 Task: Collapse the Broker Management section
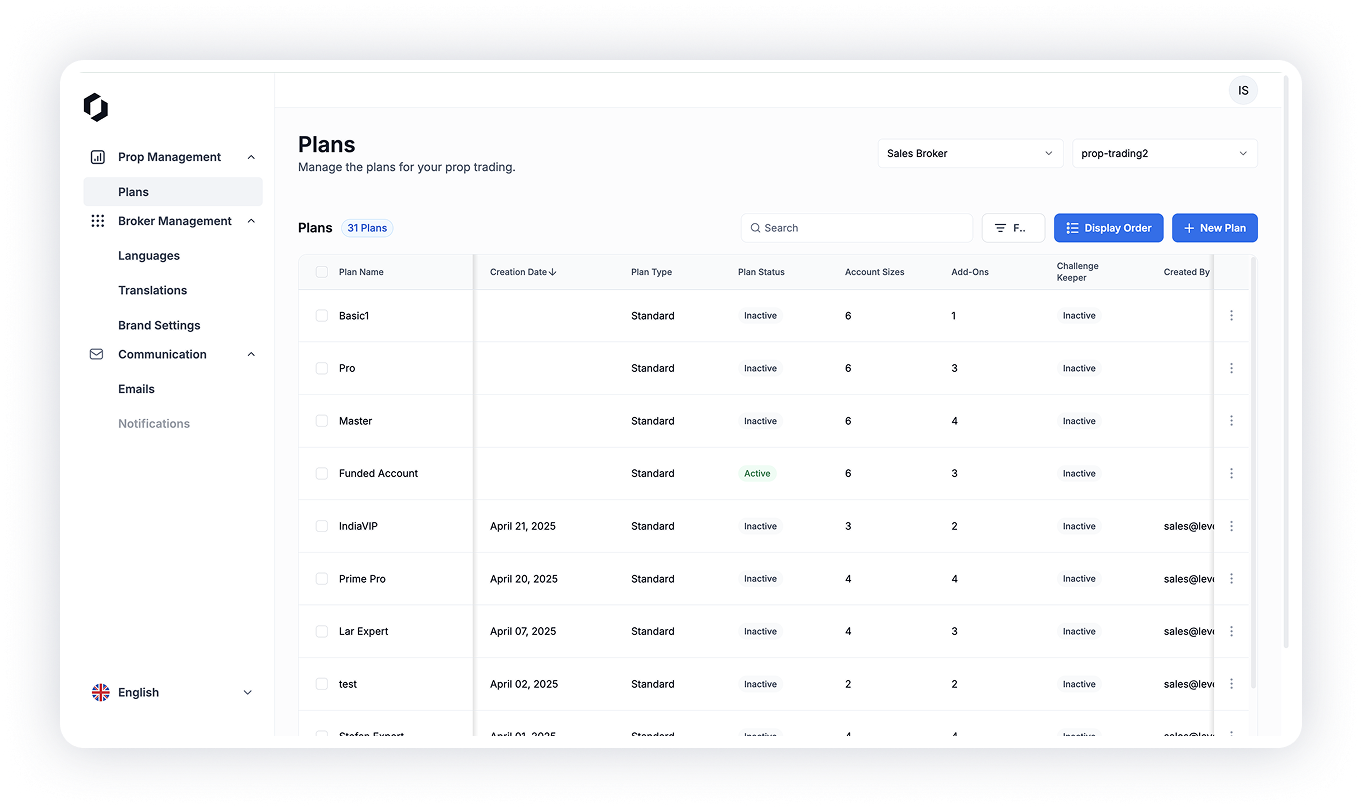[251, 221]
